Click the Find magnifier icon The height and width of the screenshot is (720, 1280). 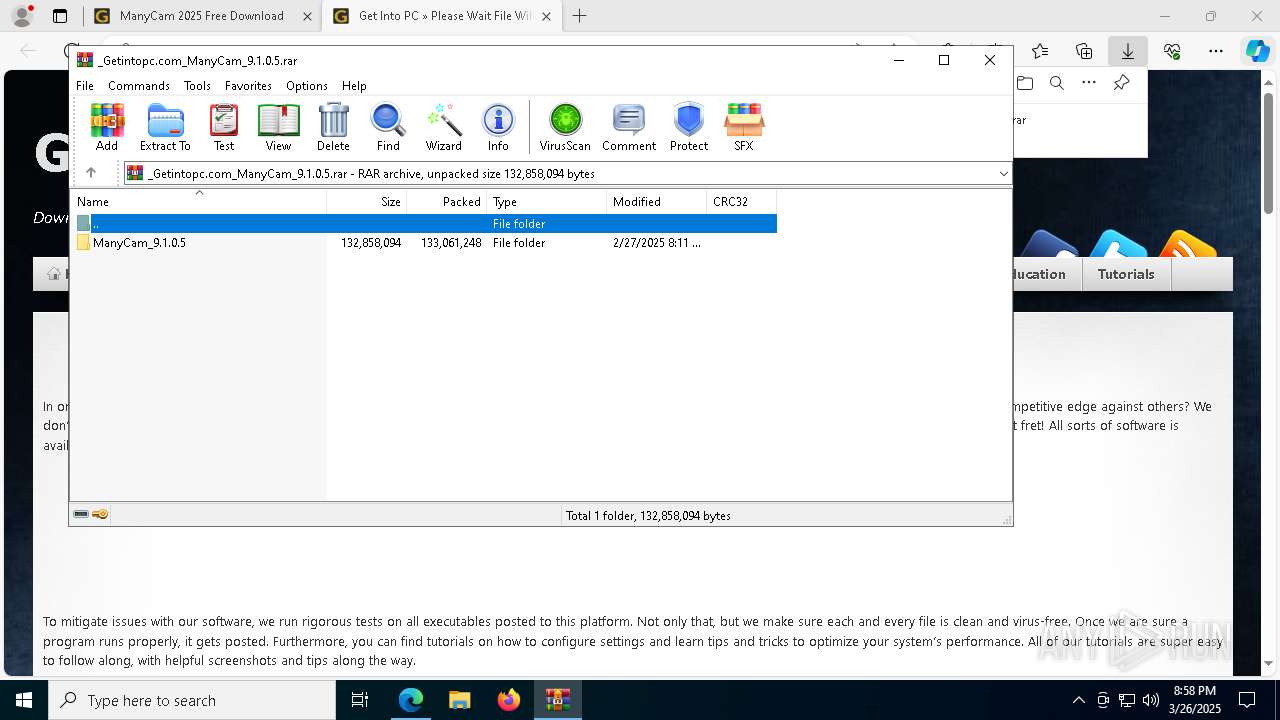coord(388,128)
